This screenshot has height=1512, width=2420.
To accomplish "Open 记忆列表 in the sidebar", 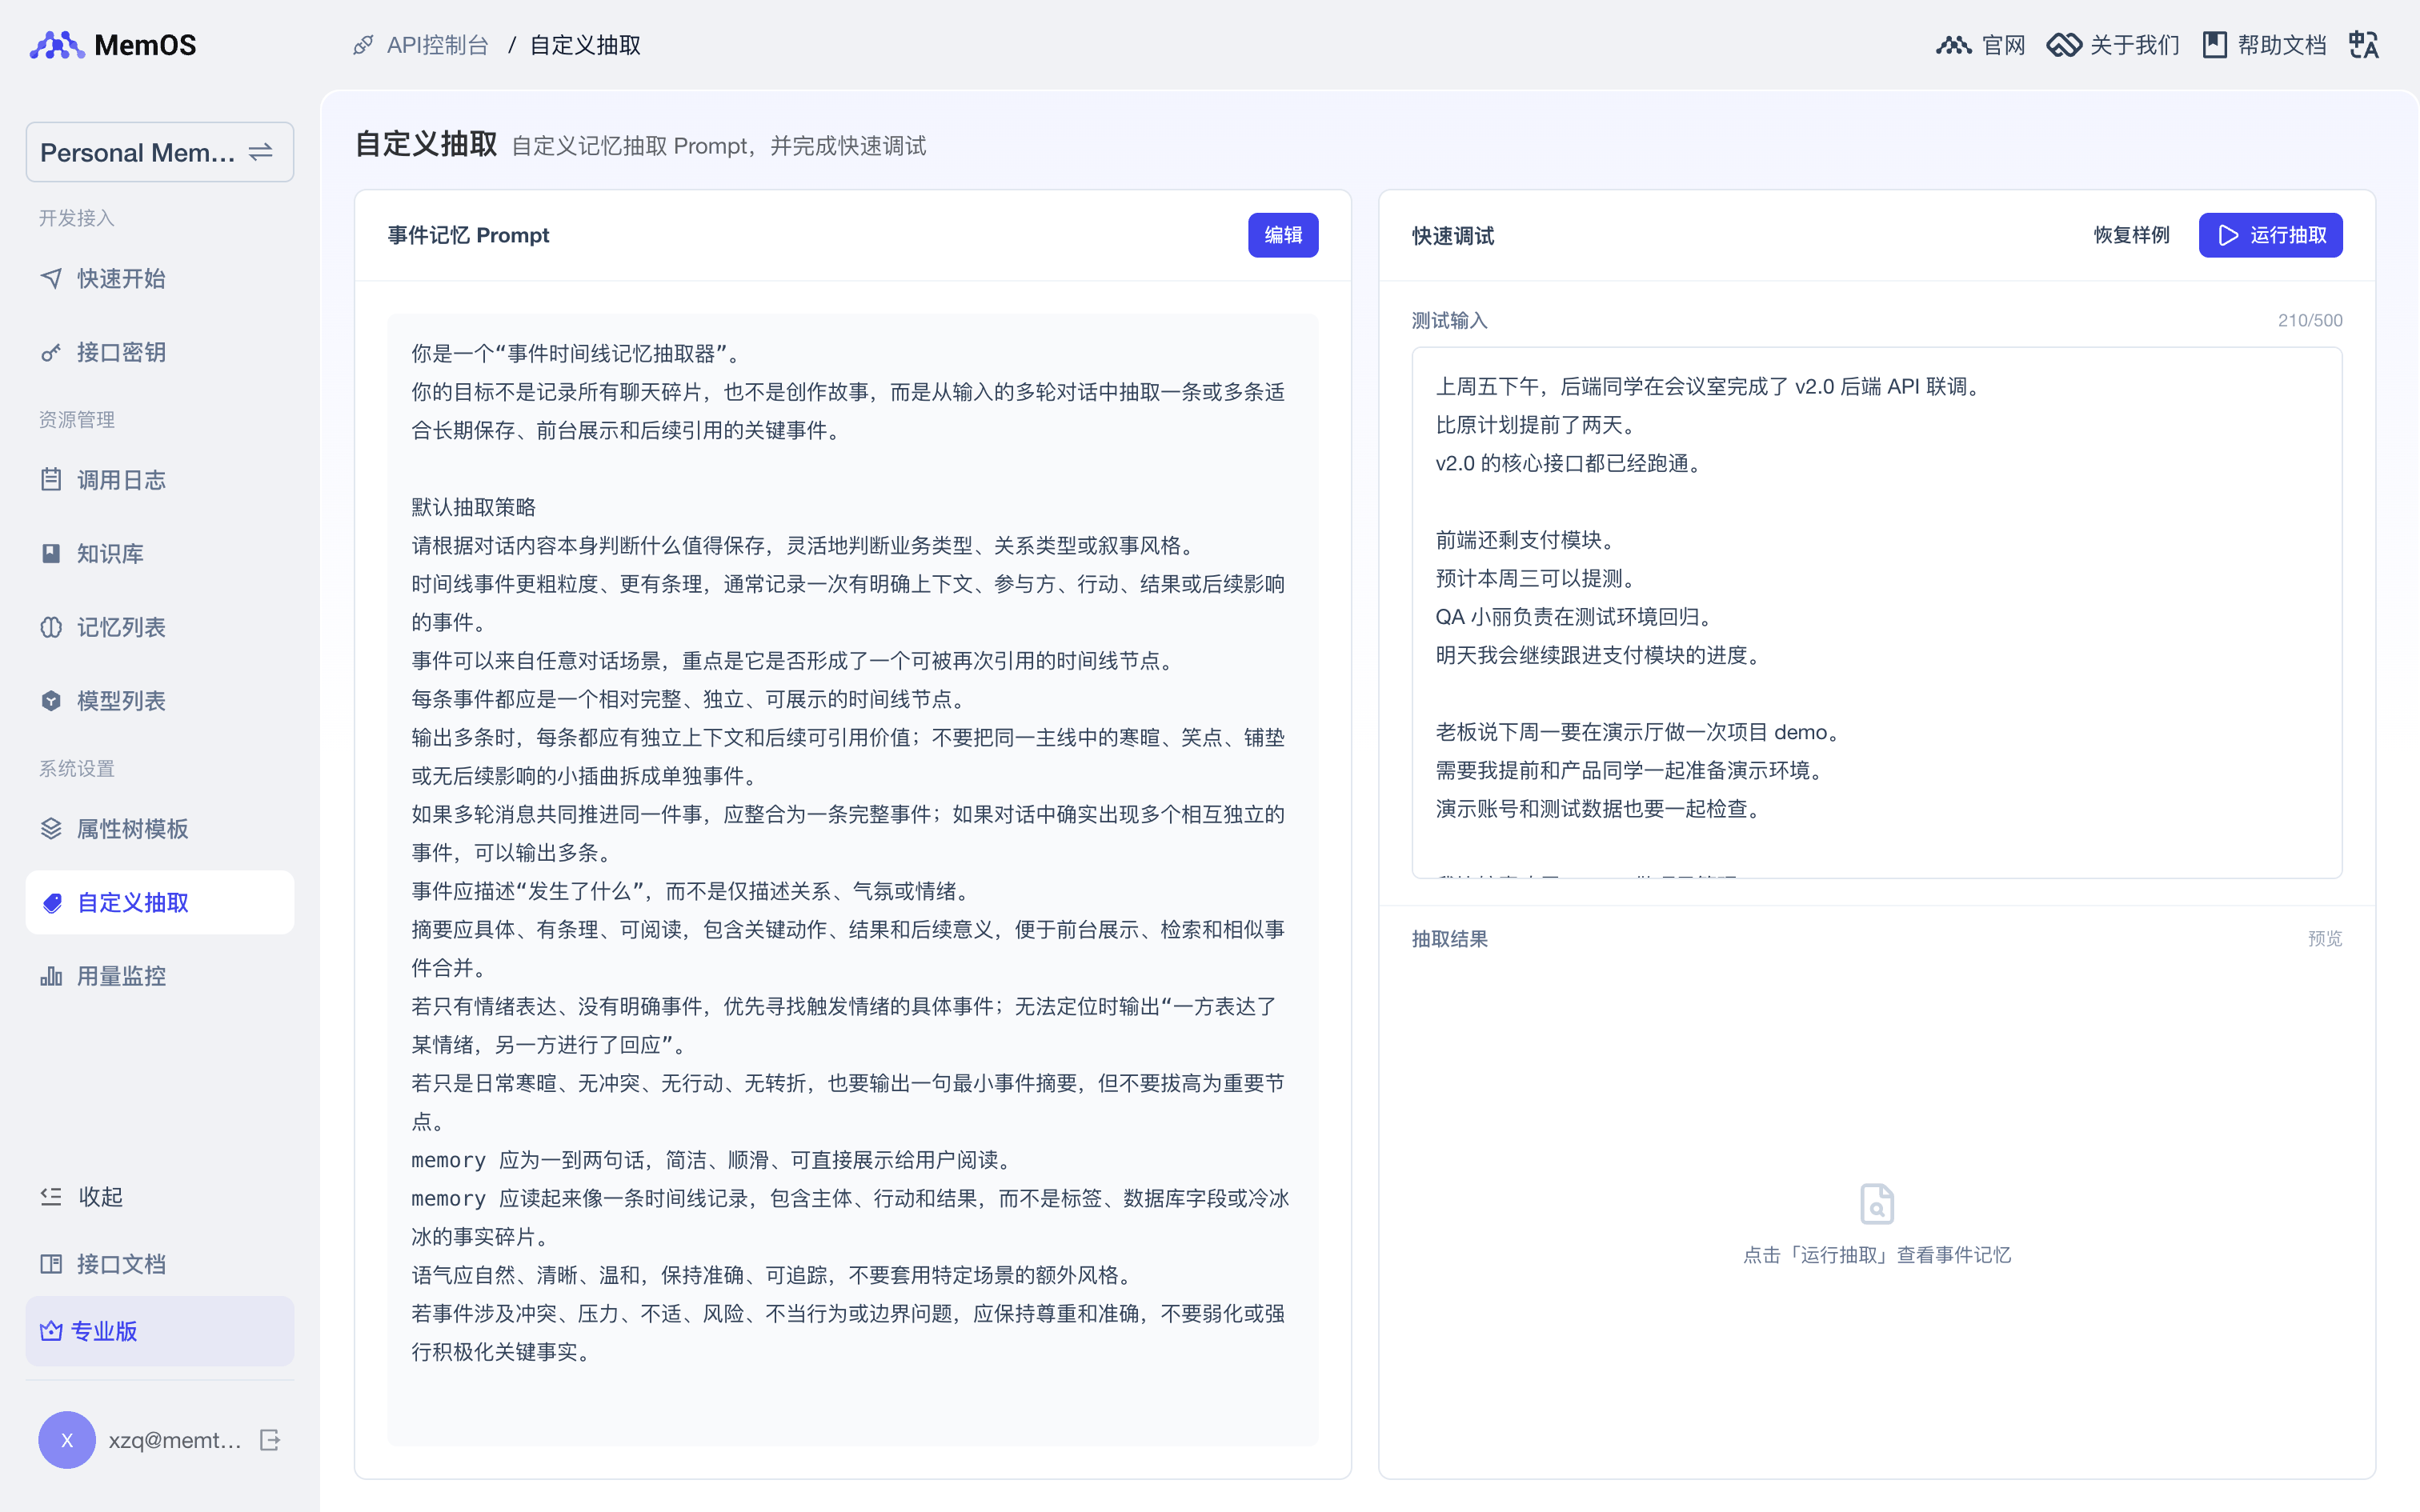I will 160,627.
